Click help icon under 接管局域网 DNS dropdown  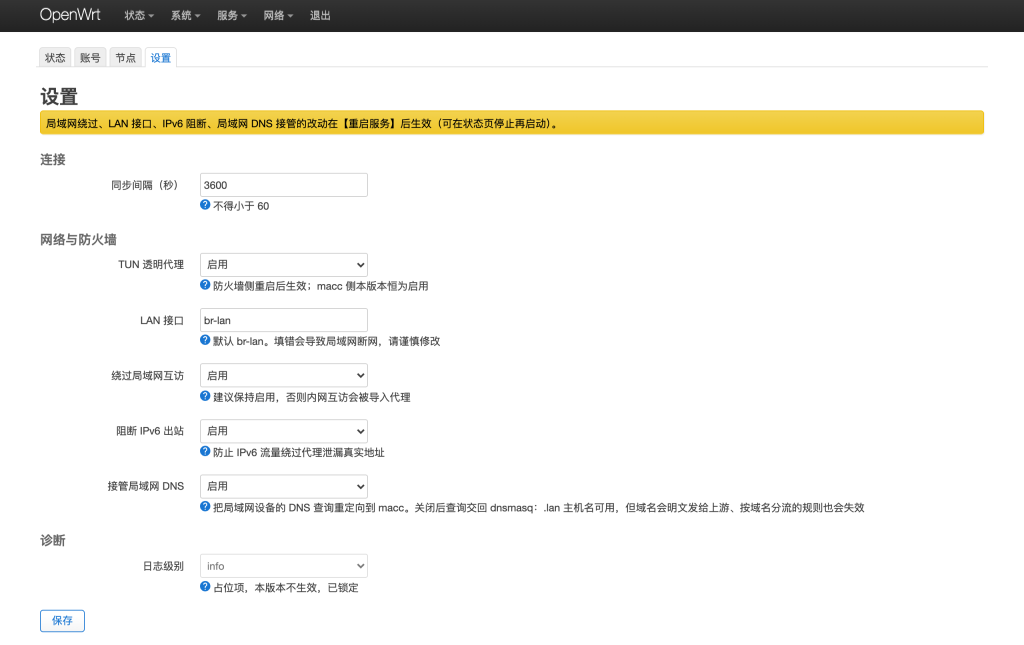[205, 507]
